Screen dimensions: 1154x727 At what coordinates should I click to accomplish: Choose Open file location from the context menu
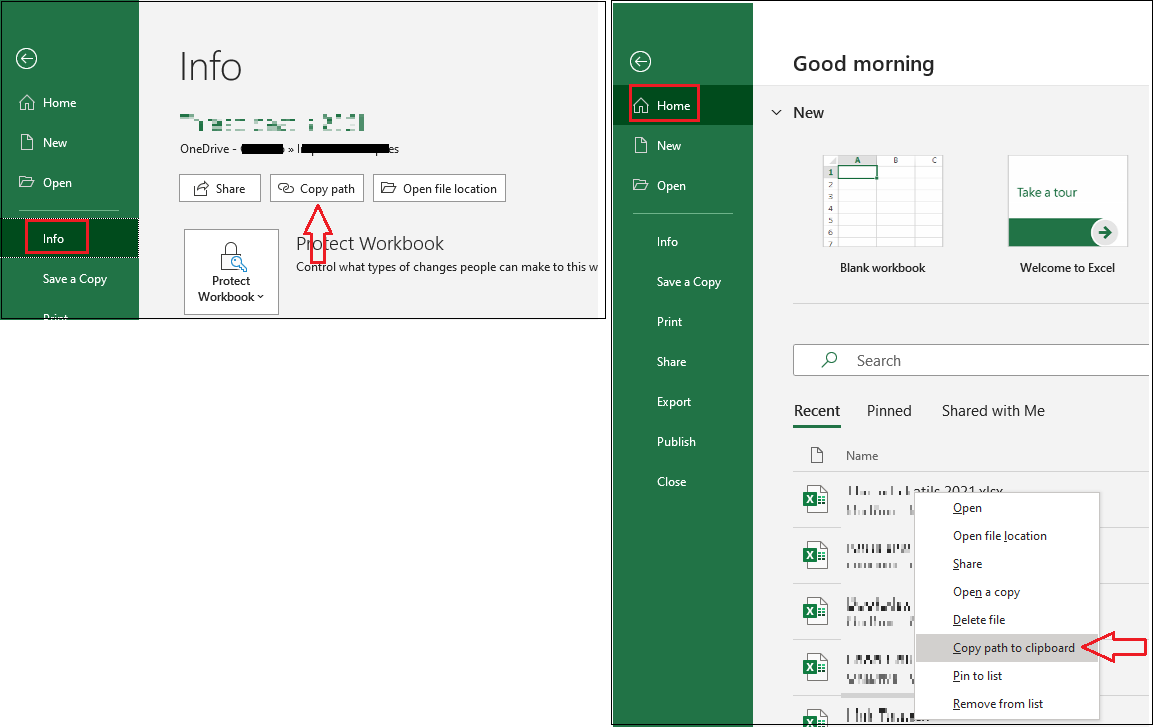(1007, 536)
